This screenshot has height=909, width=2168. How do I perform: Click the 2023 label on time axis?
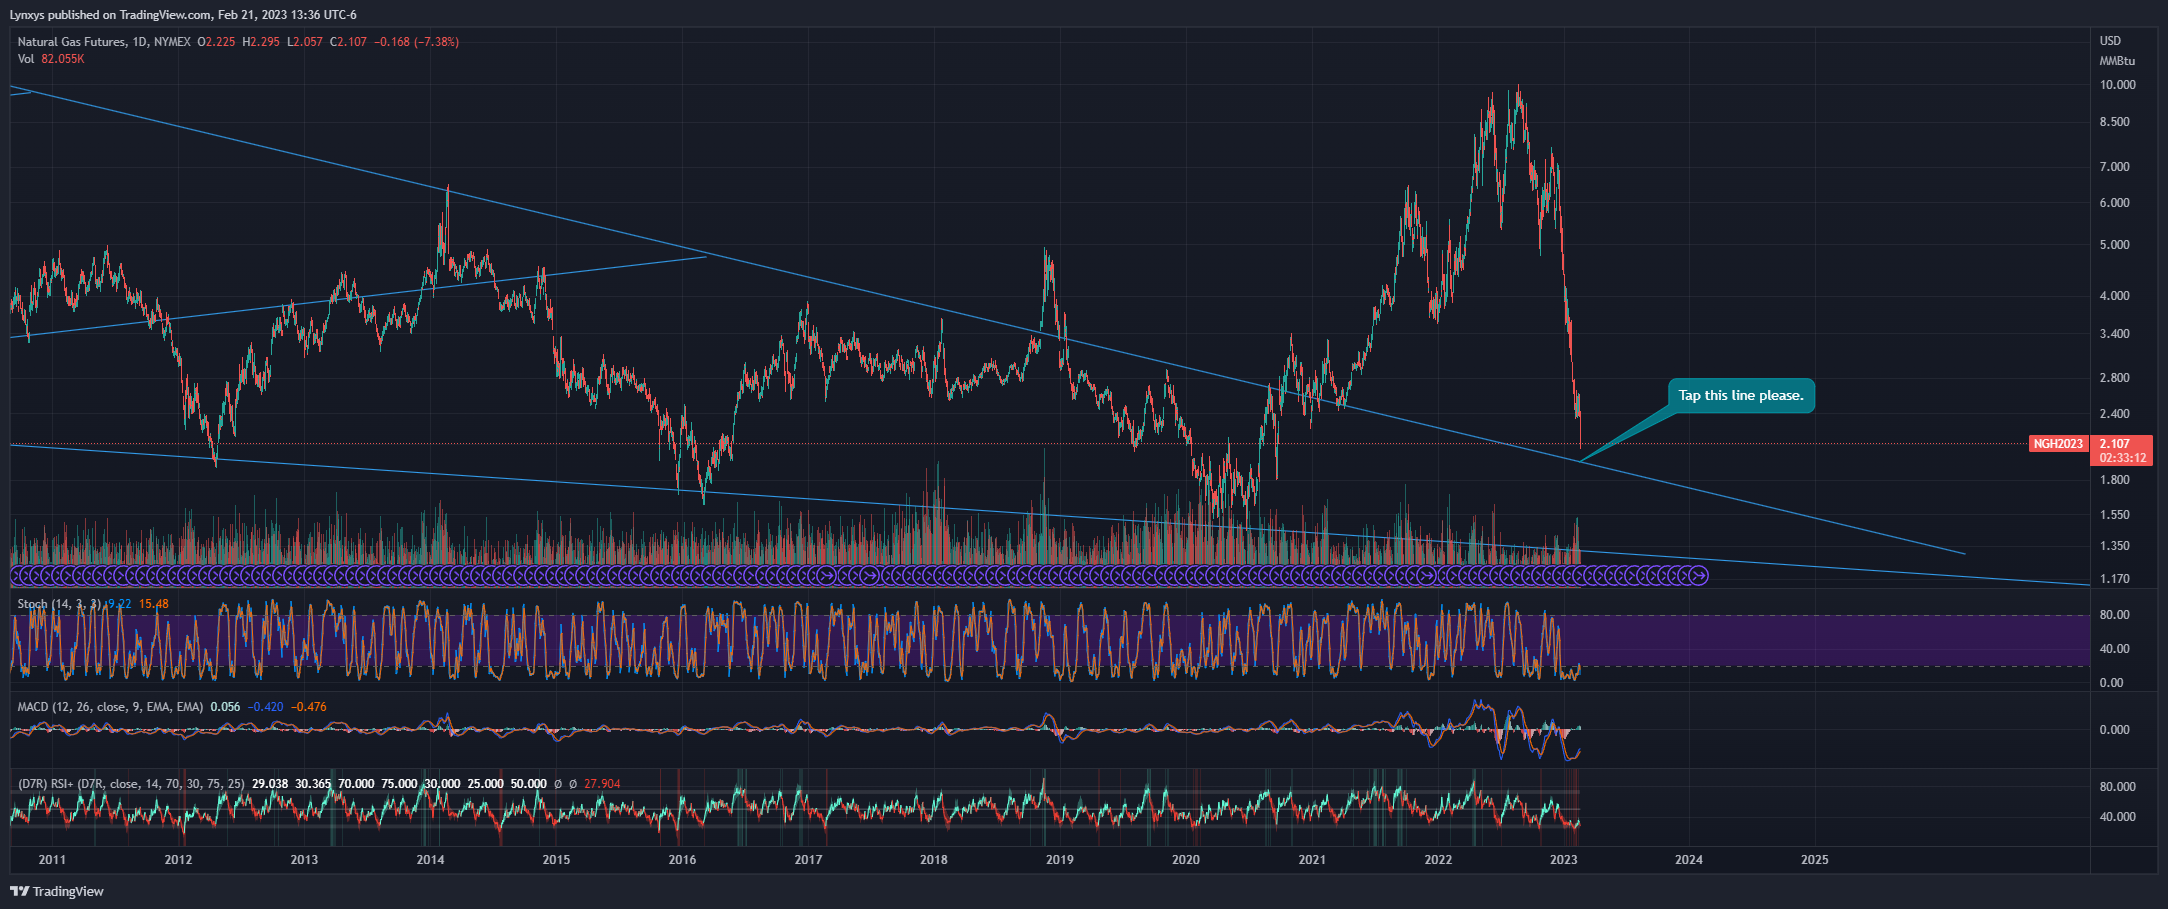(x=1563, y=860)
